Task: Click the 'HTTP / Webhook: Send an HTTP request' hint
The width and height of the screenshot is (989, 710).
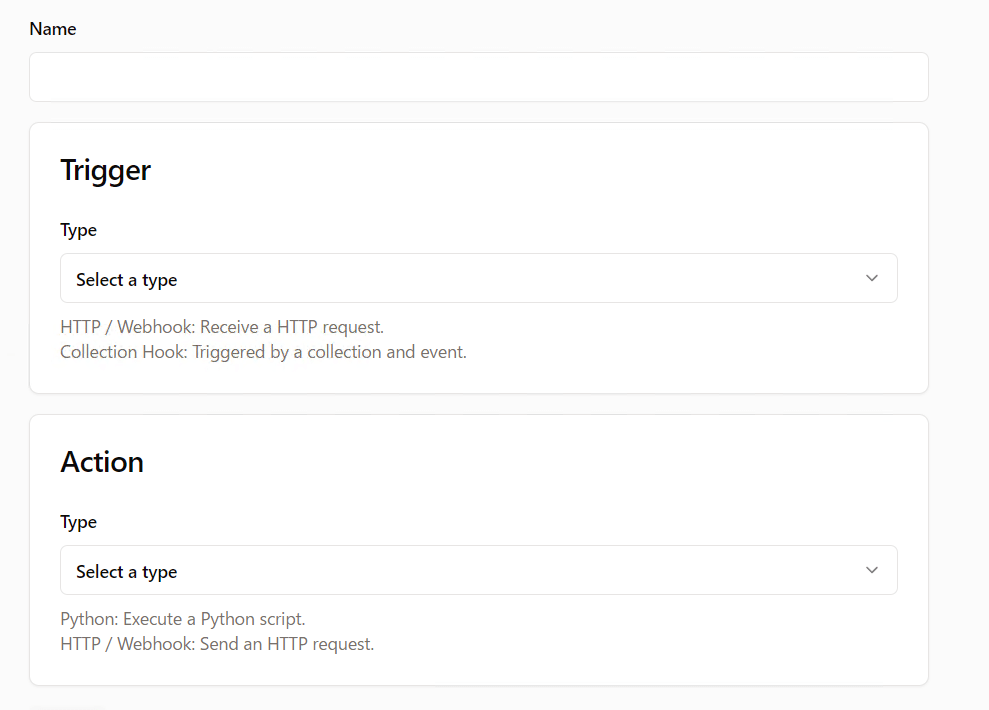Action: click(x=217, y=644)
